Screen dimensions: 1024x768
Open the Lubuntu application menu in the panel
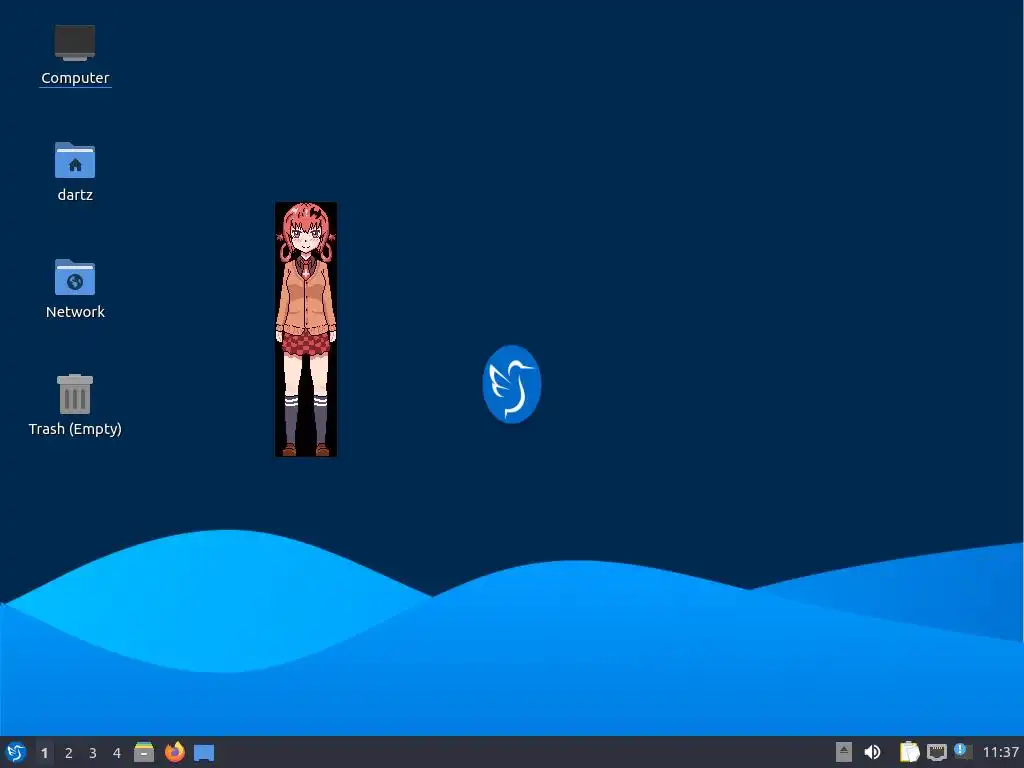[x=16, y=752]
